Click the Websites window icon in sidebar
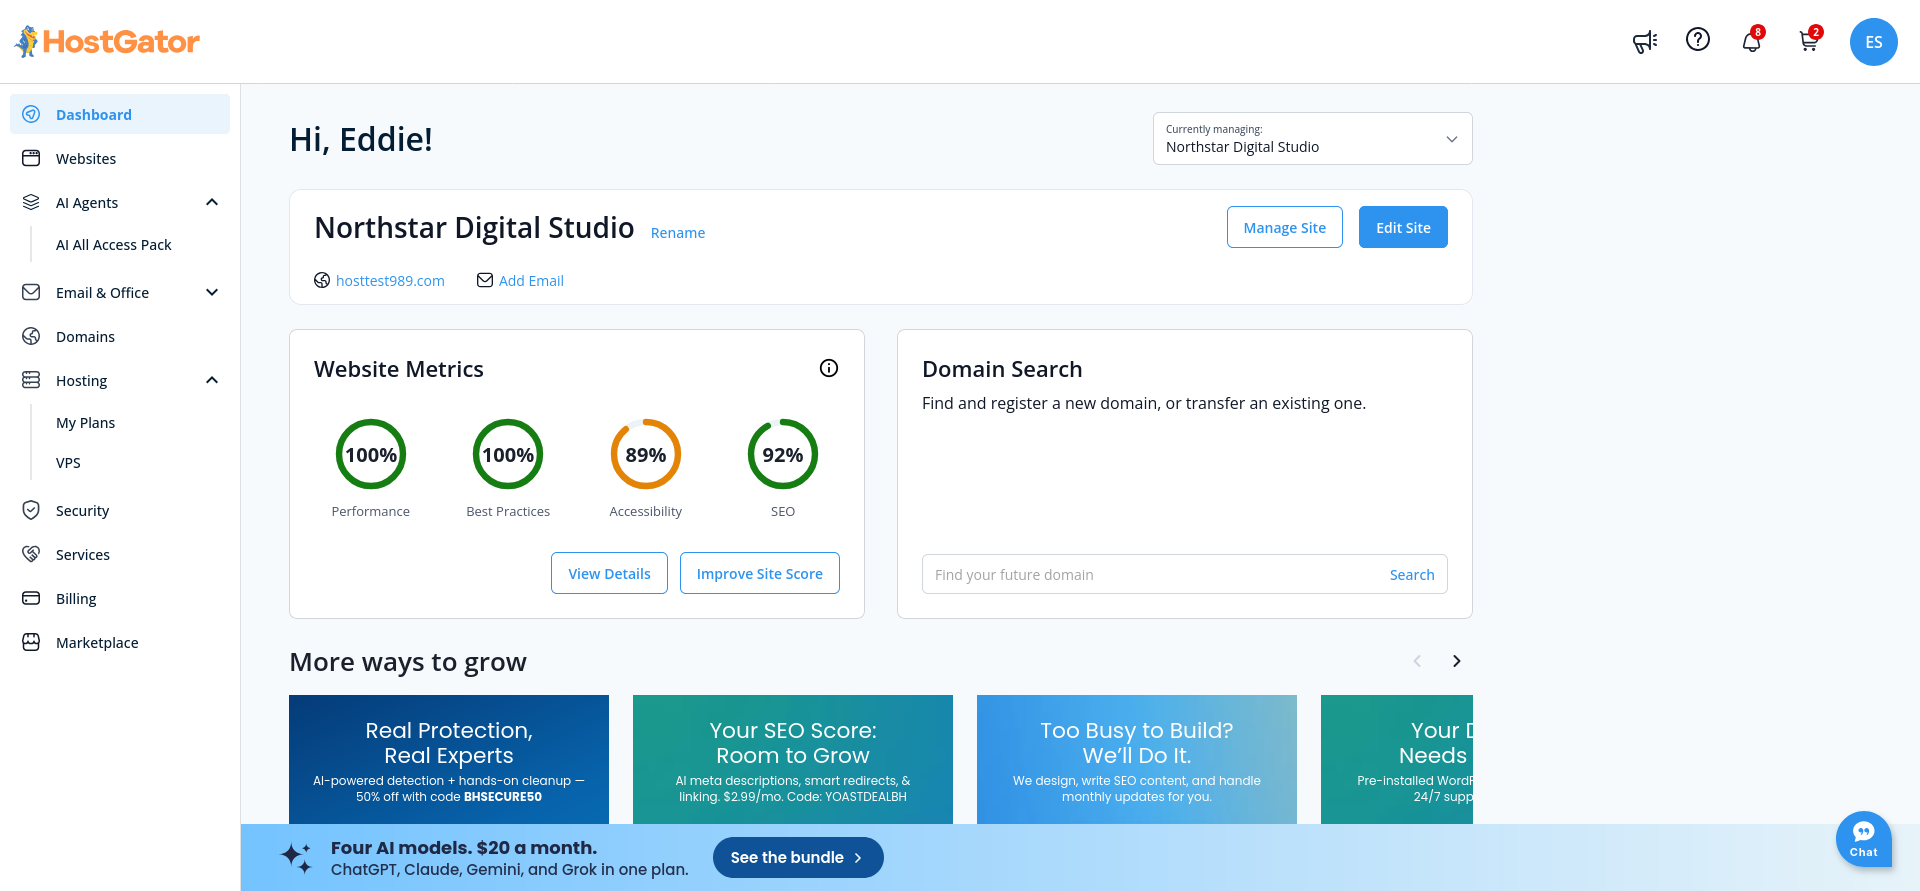 pyautogui.click(x=31, y=158)
